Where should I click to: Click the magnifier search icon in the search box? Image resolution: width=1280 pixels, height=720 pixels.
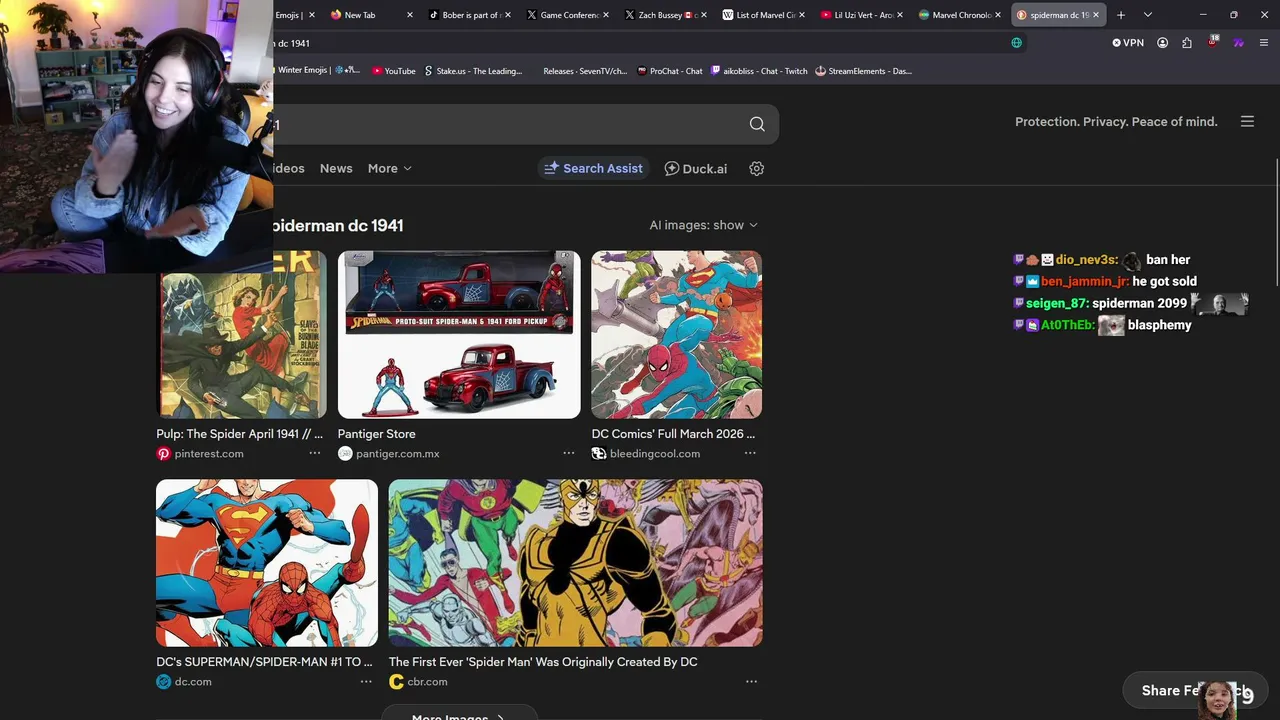pyautogui.click(x=757, y=124)
